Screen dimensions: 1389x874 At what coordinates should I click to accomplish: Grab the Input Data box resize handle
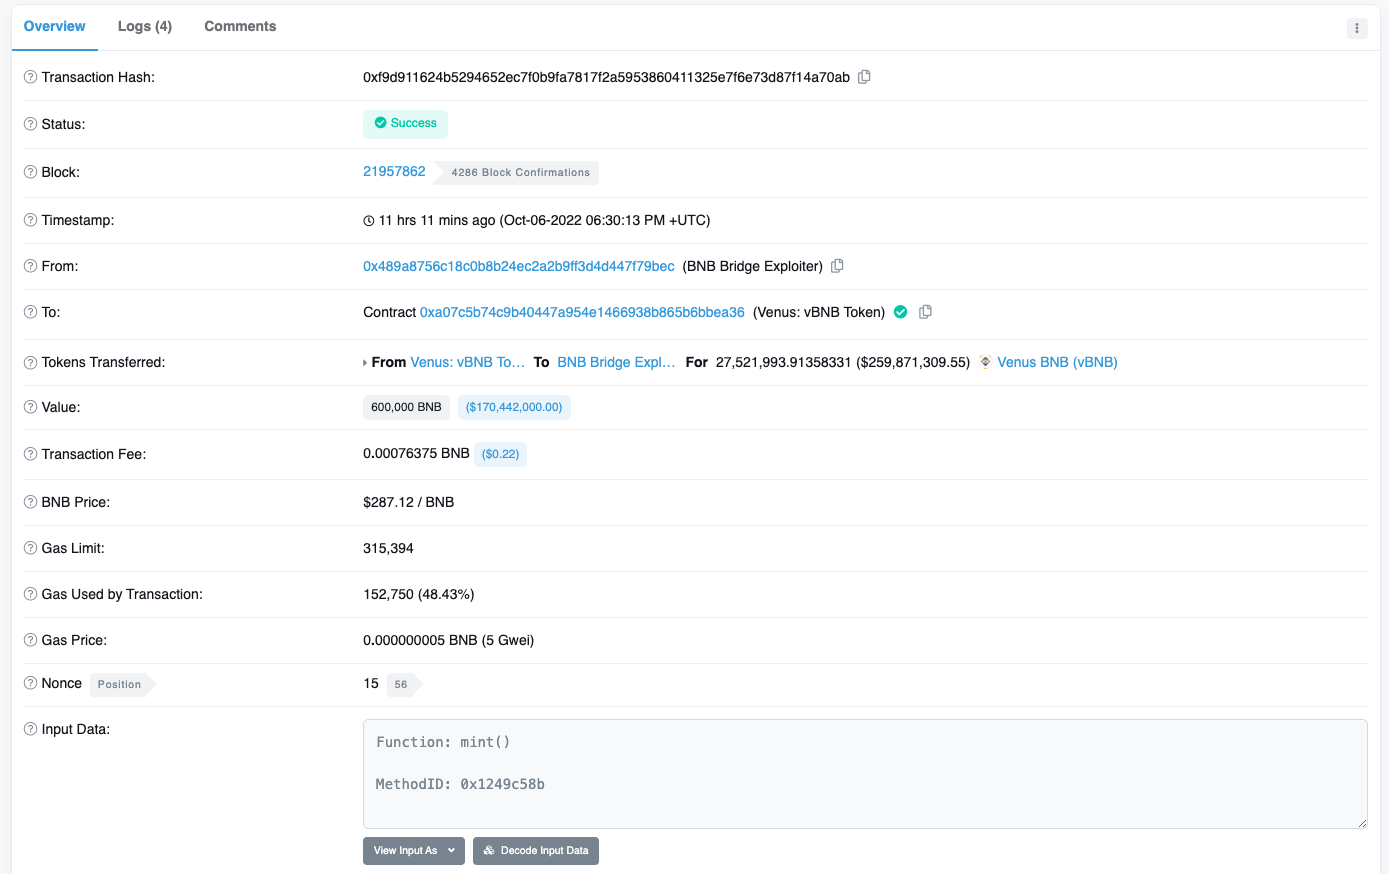pos(1361,822)
